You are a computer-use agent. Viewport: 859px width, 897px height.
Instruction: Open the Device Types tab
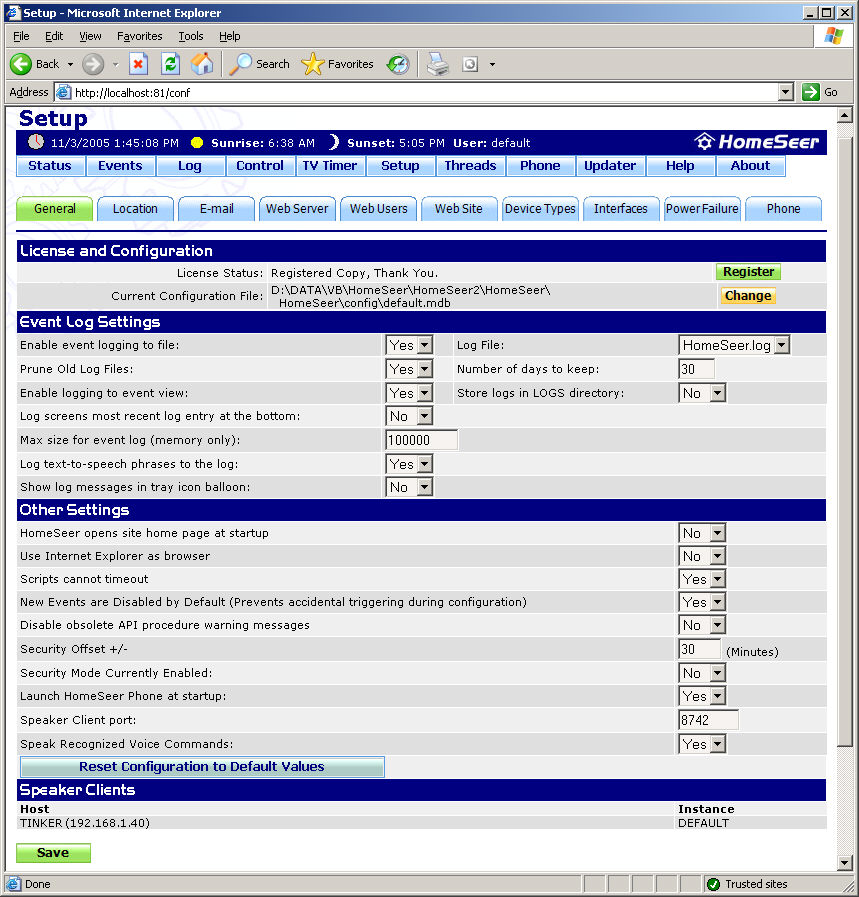tap(540, 209)
